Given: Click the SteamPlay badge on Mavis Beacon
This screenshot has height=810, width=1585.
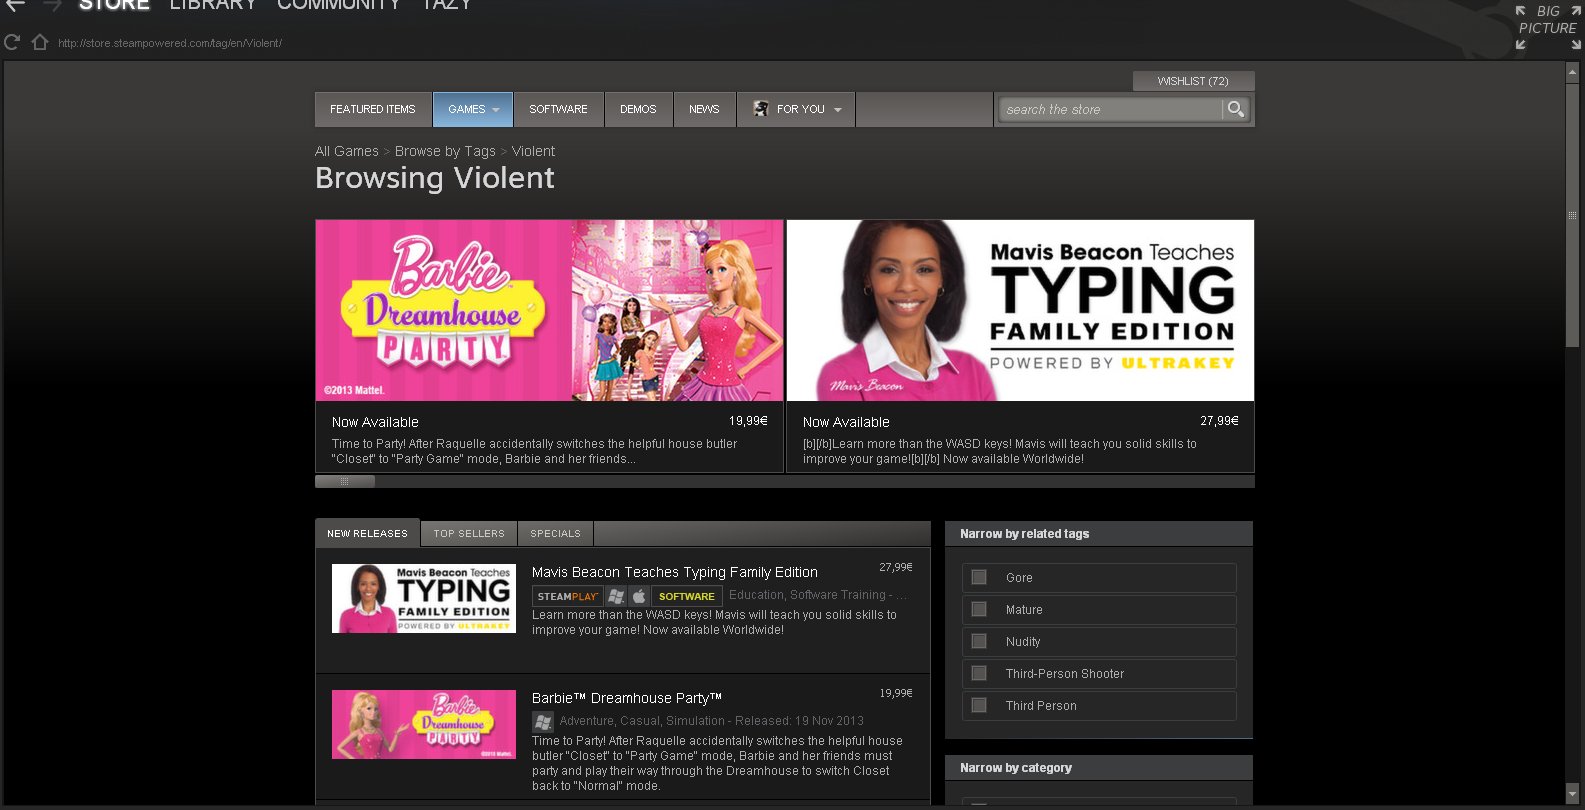Looking at the screenshot, I should [x=567, y=596].
